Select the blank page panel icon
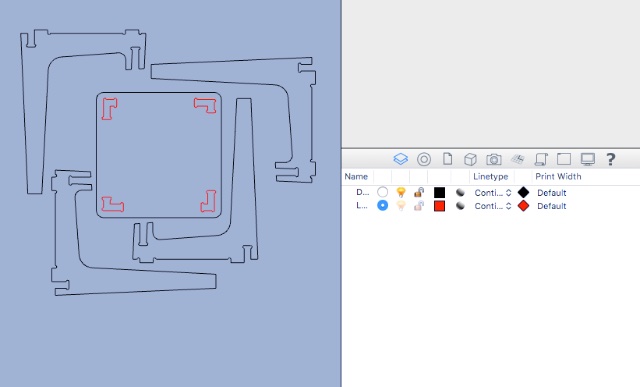The width and height of the screenshot is (640, 387). point(447,158)
